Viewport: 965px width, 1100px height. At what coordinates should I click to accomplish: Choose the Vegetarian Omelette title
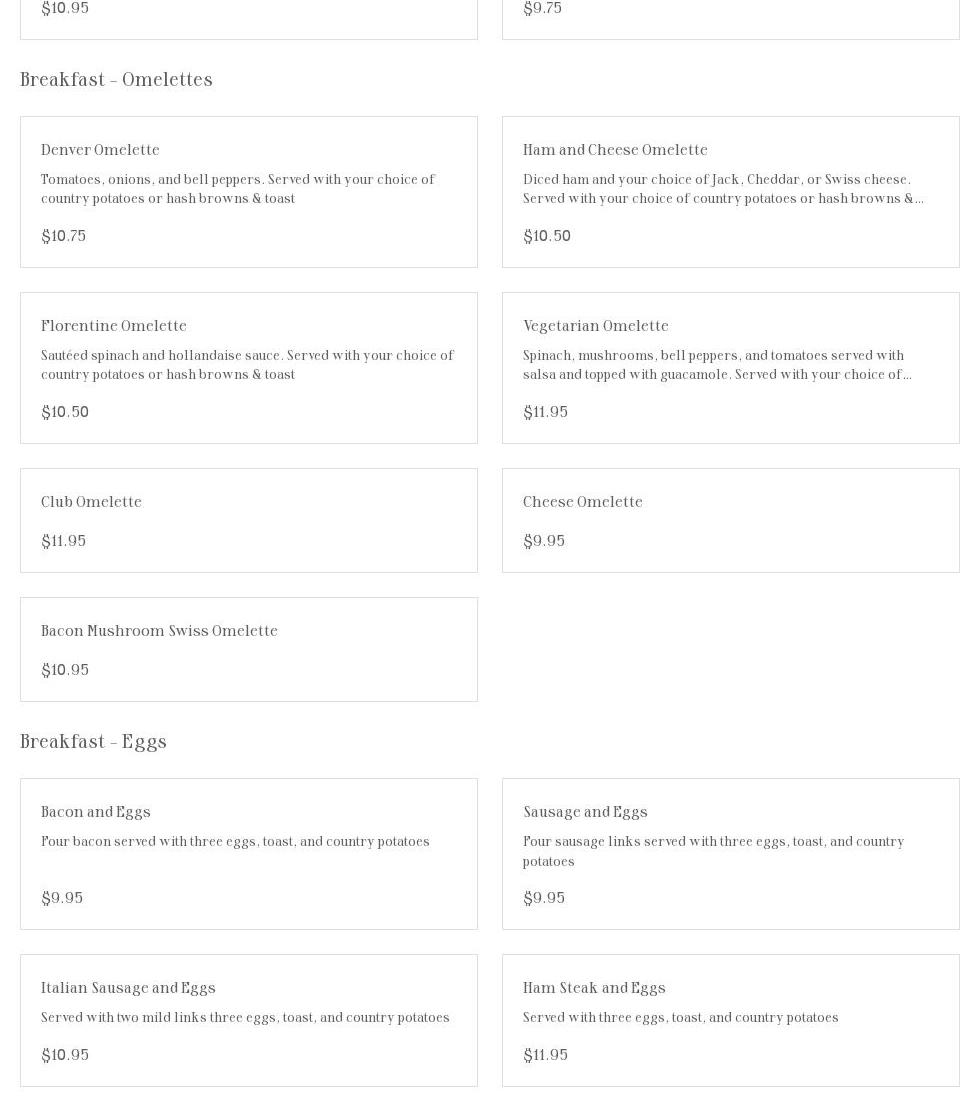(x=596, y=326)
